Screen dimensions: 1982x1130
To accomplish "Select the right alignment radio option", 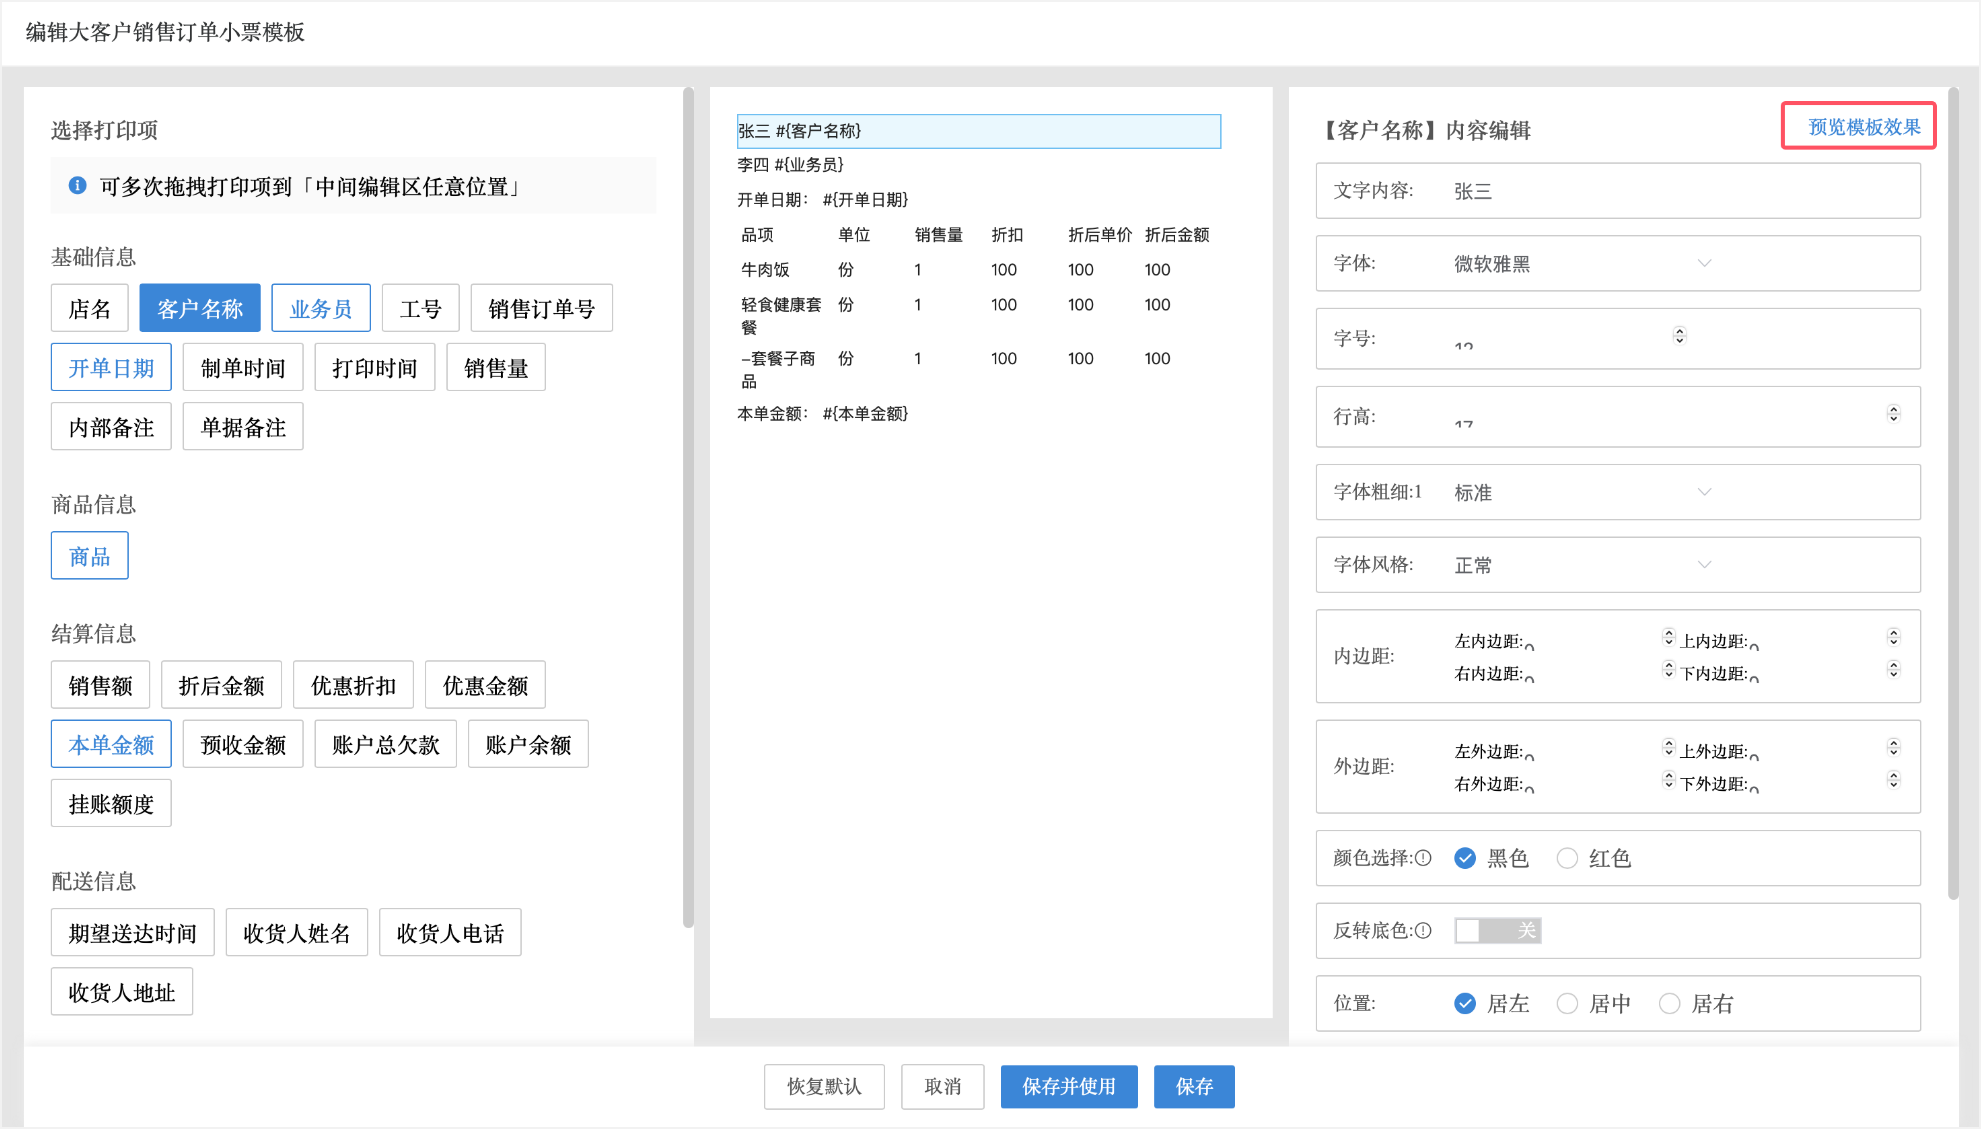I will [1669, 1004].
